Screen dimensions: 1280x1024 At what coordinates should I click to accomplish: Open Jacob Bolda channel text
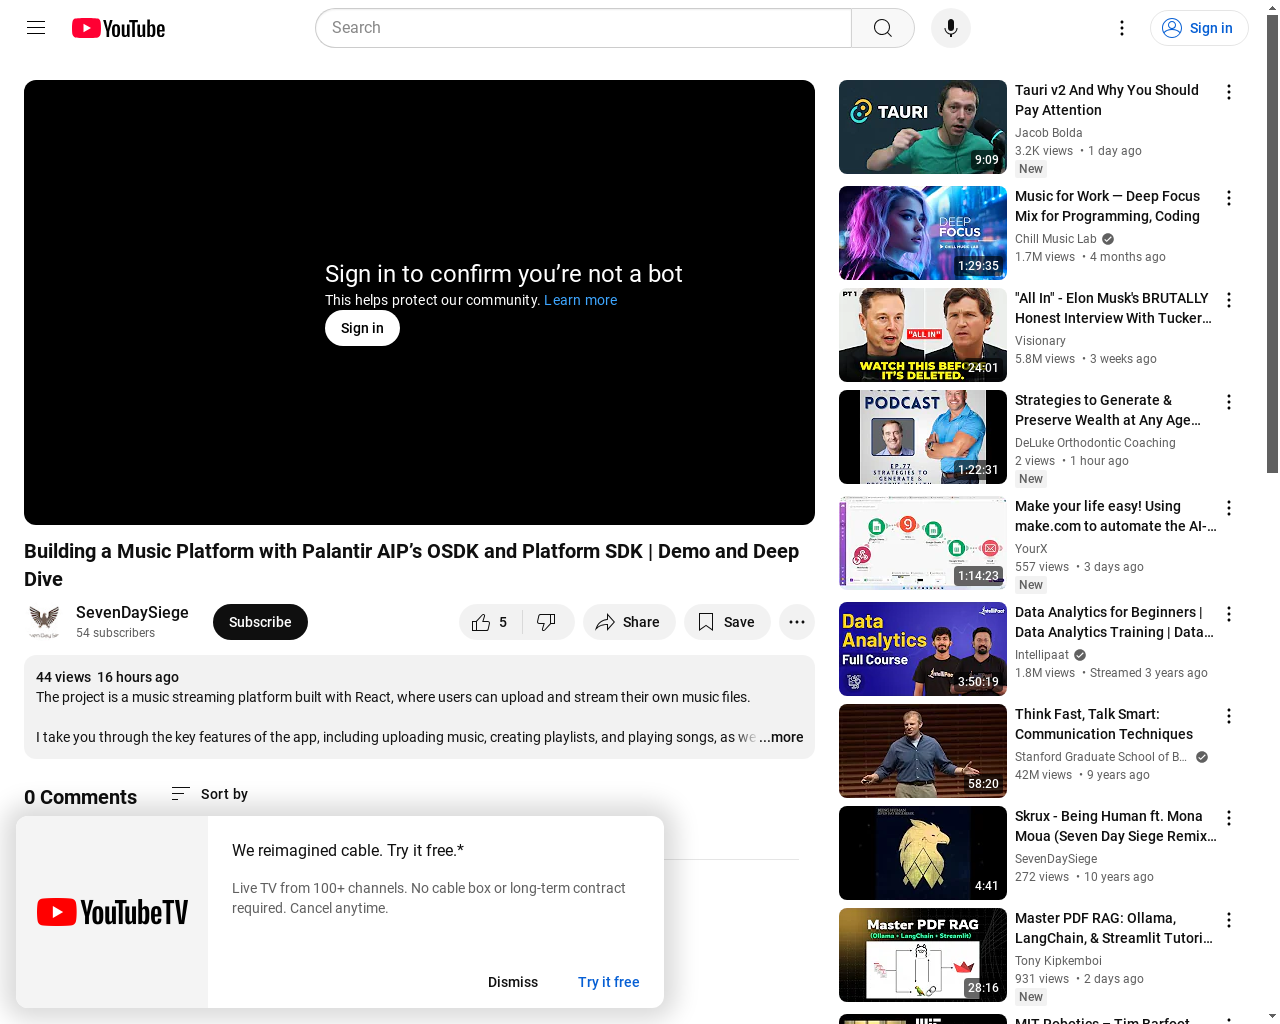point(1049,133)
